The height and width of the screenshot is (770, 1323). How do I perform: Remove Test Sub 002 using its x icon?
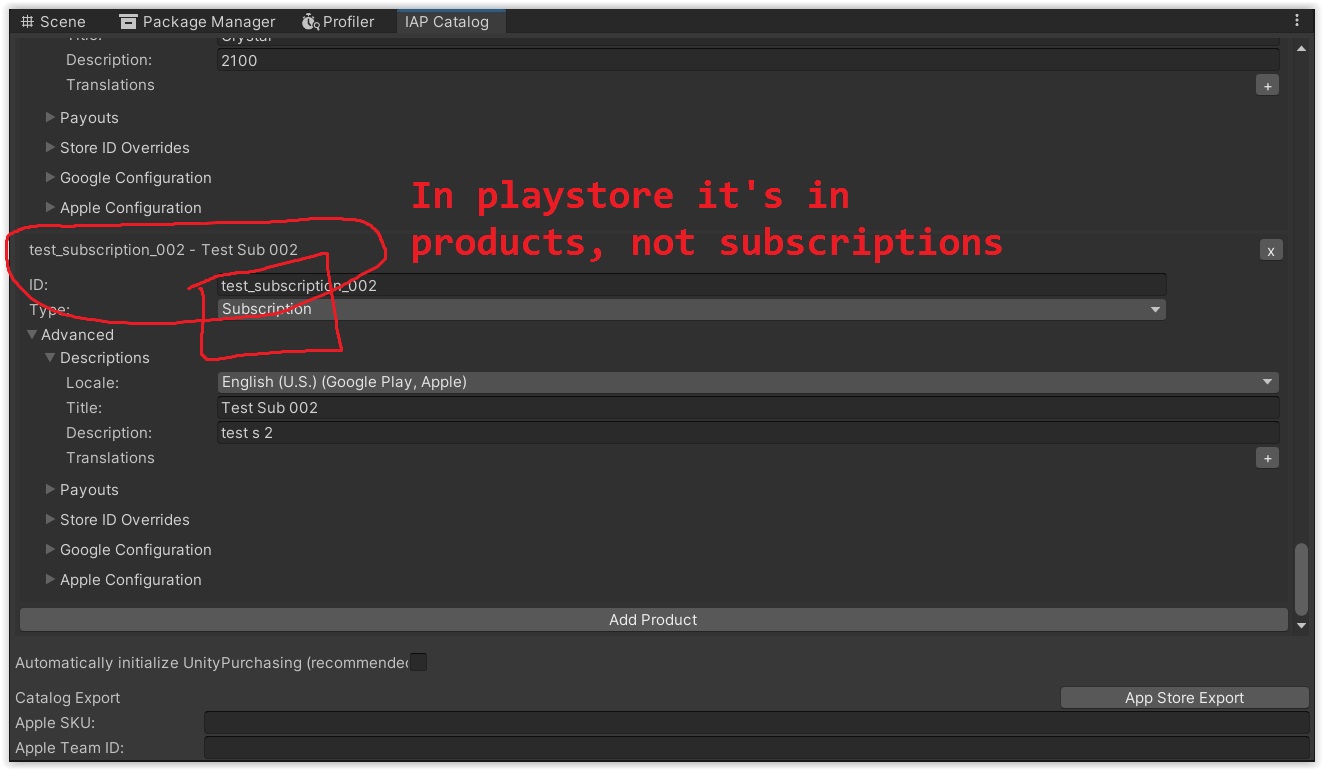[1271, 250]
